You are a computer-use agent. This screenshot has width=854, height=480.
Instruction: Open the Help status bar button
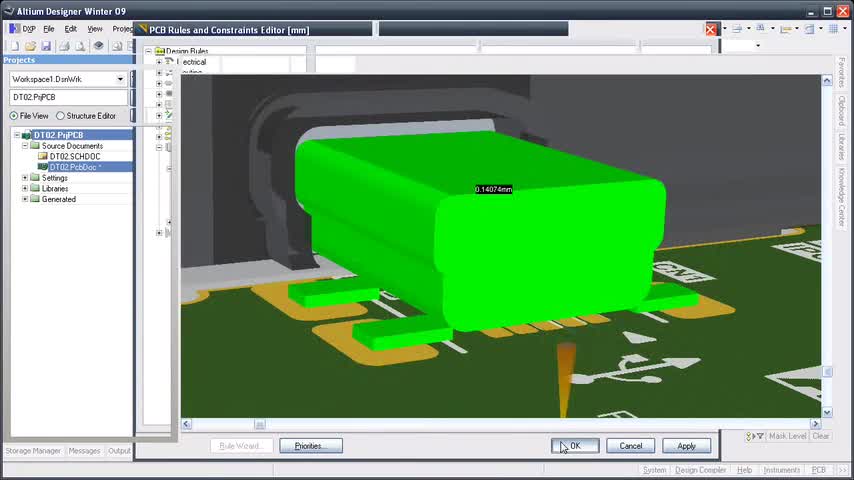pyautogui.click(x=745, y=470)
